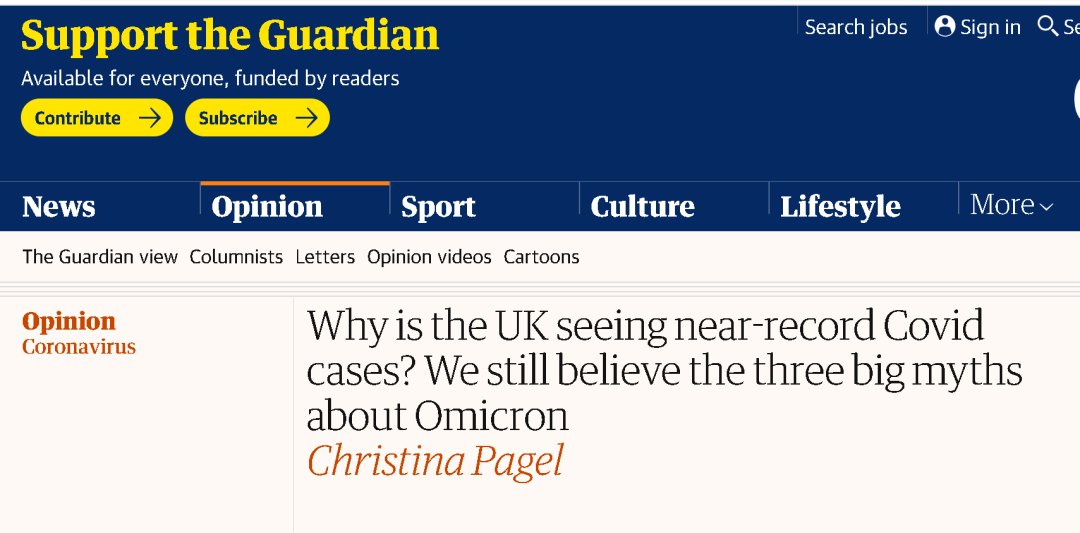
Task: Click the Support the Guardian heading
Action: click(x=230, y=36)
